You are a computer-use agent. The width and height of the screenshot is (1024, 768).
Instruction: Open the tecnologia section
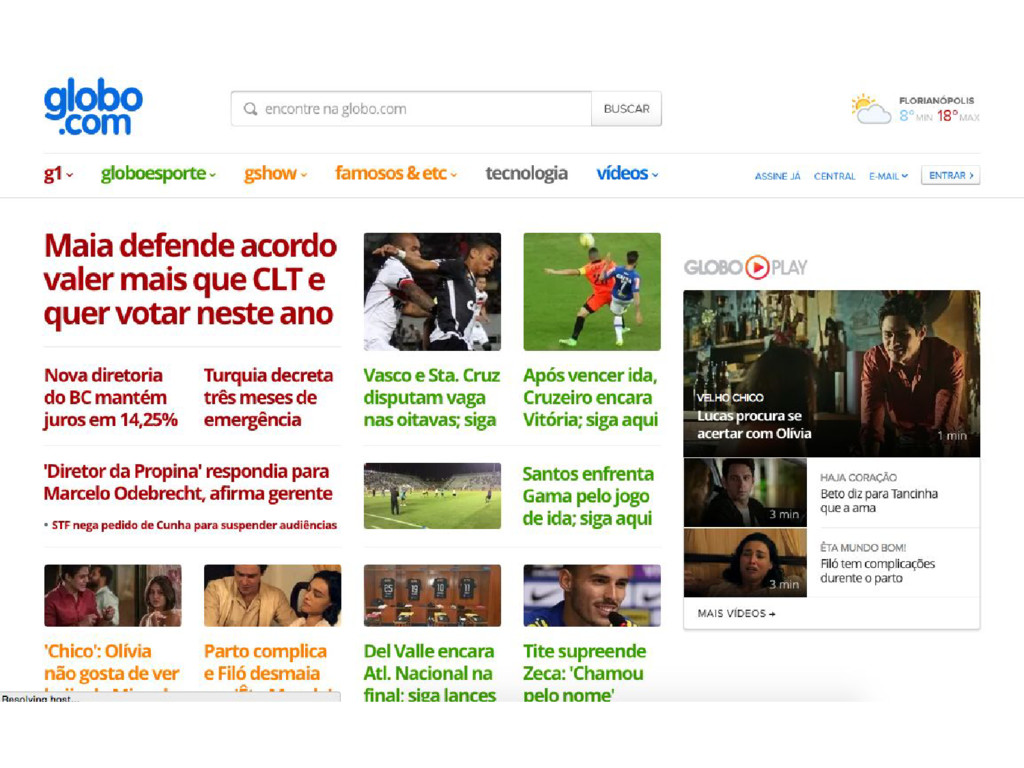tap(526, 174)
